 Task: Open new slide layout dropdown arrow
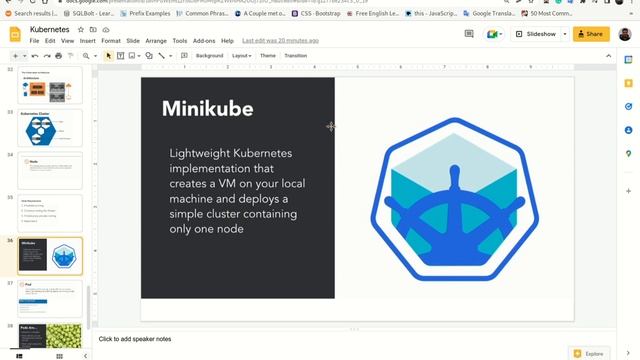pyautogui.click(x=24, y=56)
